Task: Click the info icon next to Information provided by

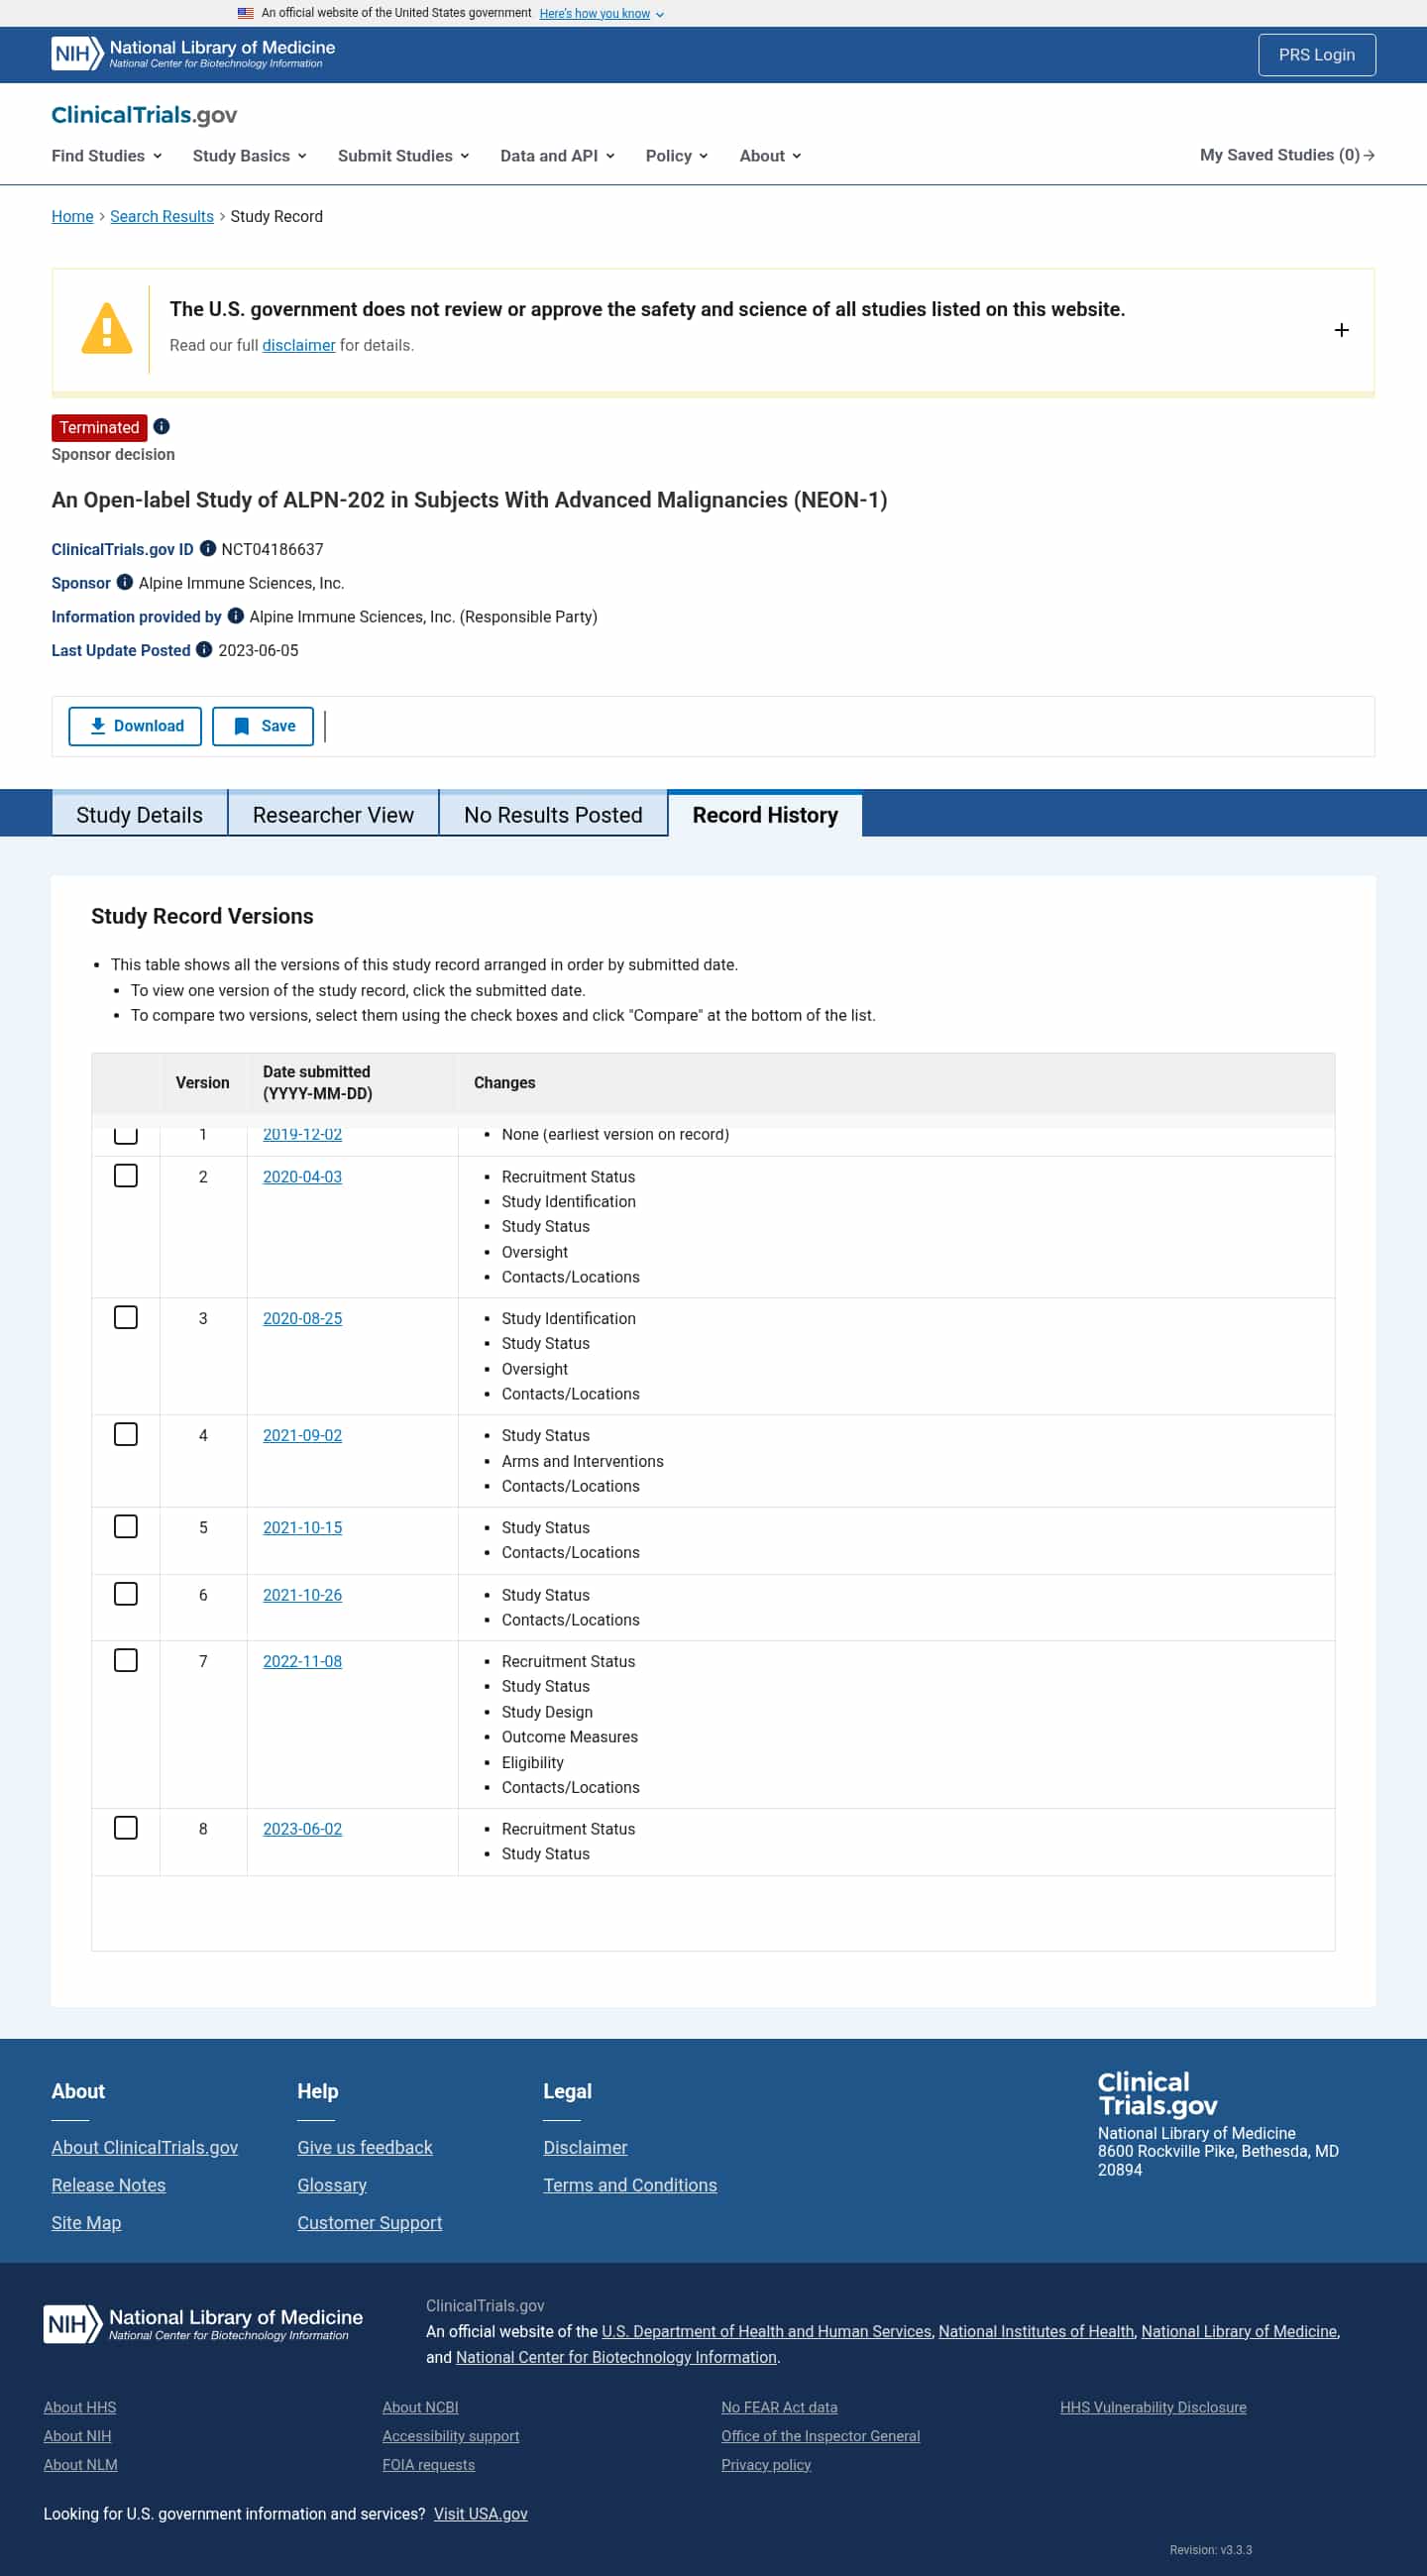Action: (236, 616)
